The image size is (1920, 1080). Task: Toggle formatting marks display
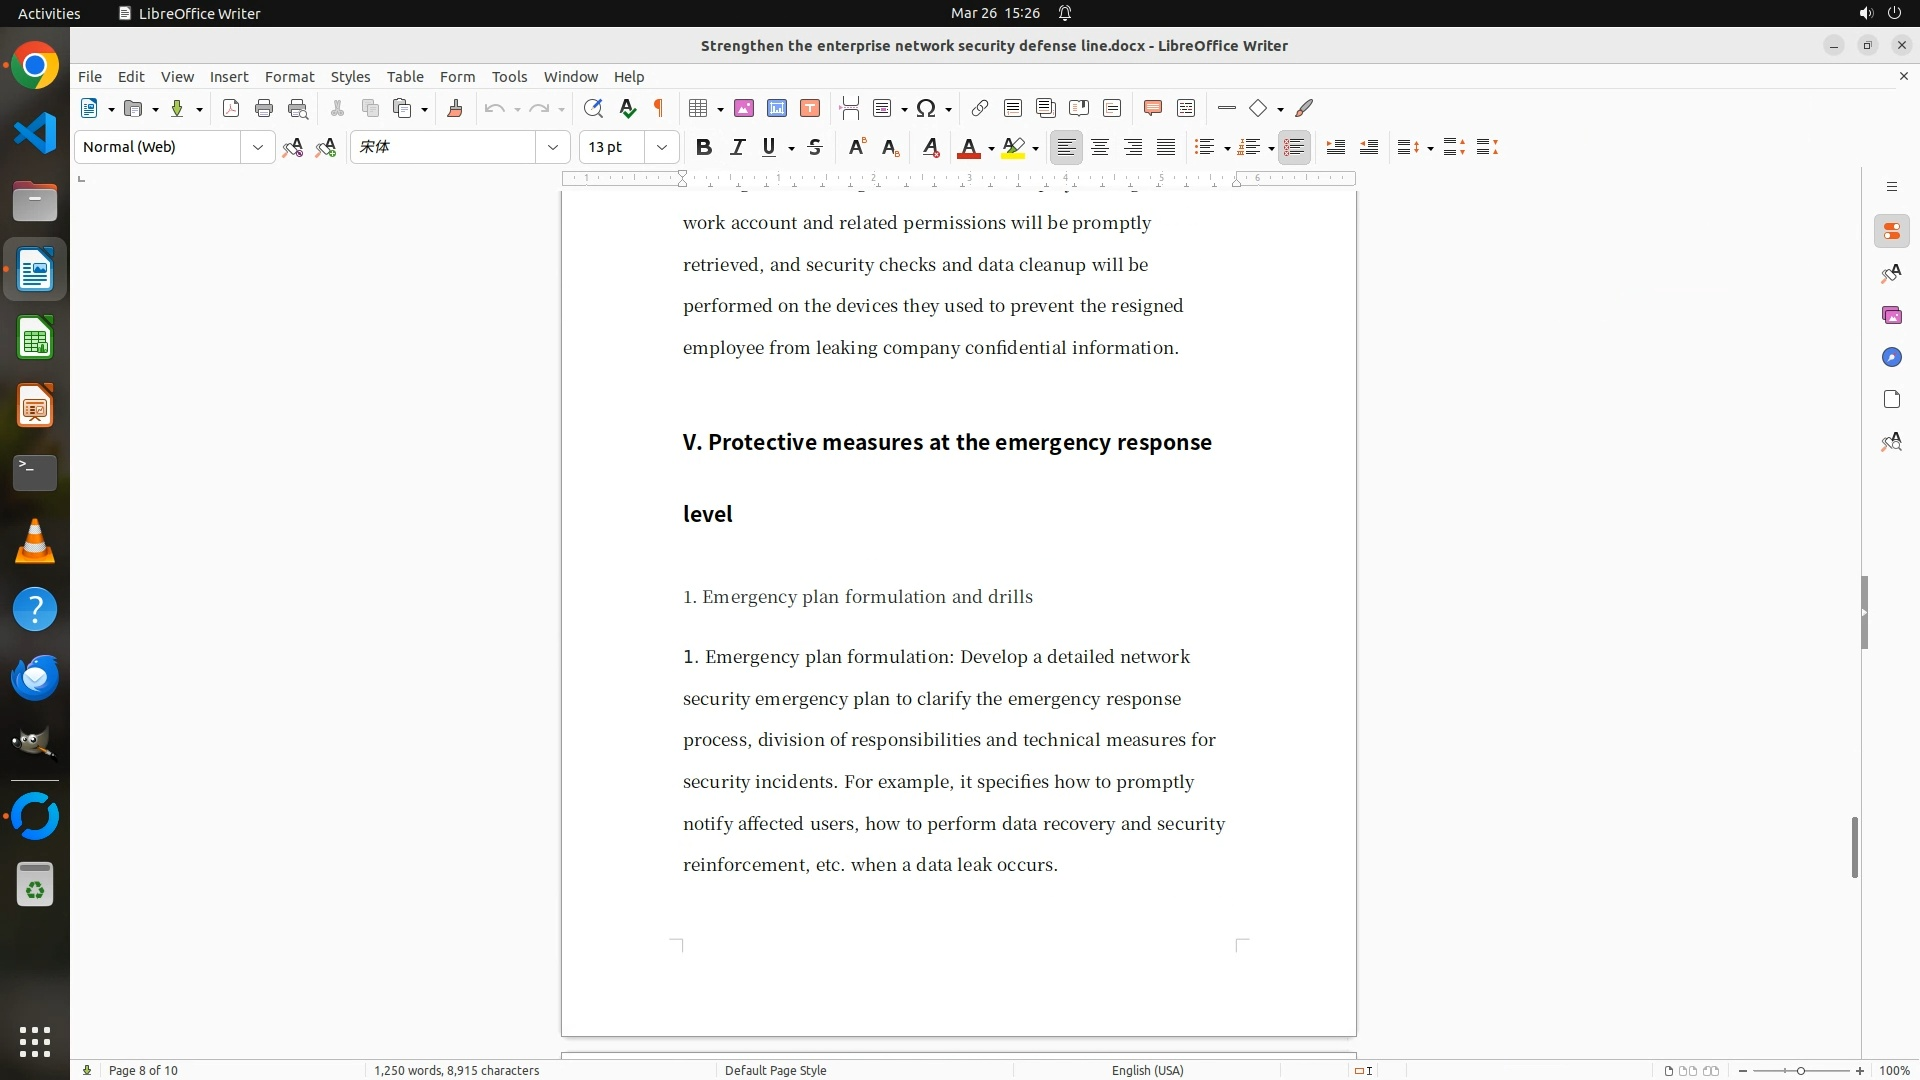pyautogui.click(x=659, y=108)
